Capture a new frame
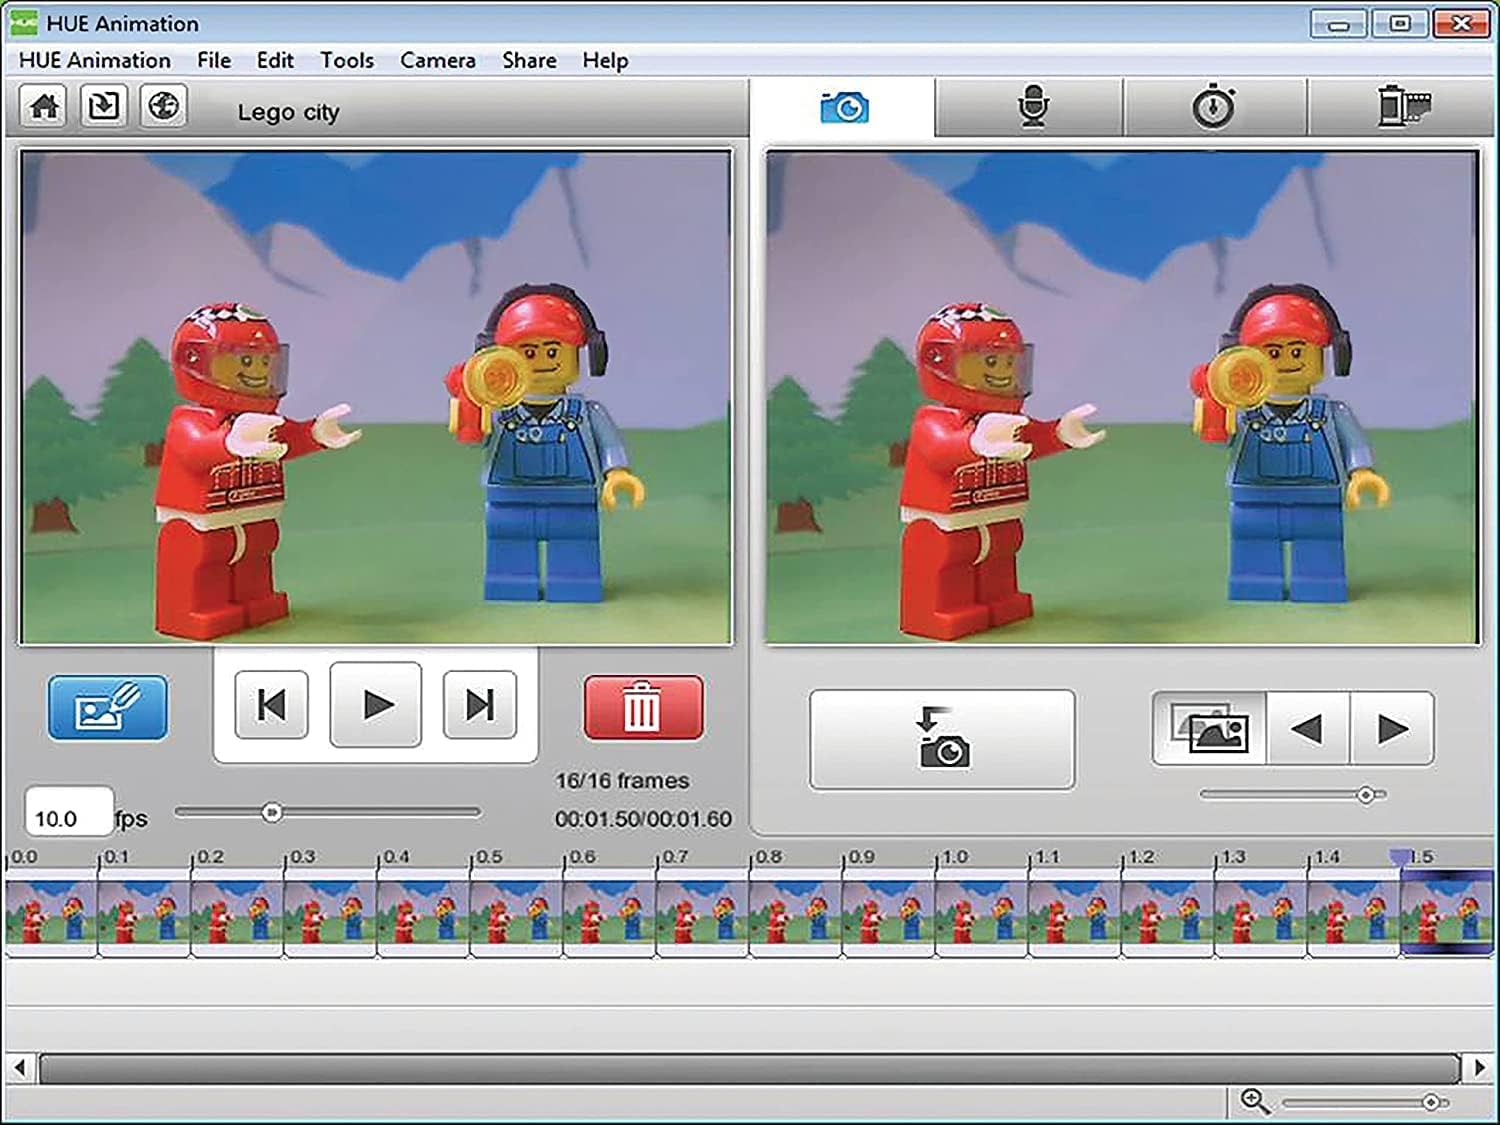 [x=941, y=738]
